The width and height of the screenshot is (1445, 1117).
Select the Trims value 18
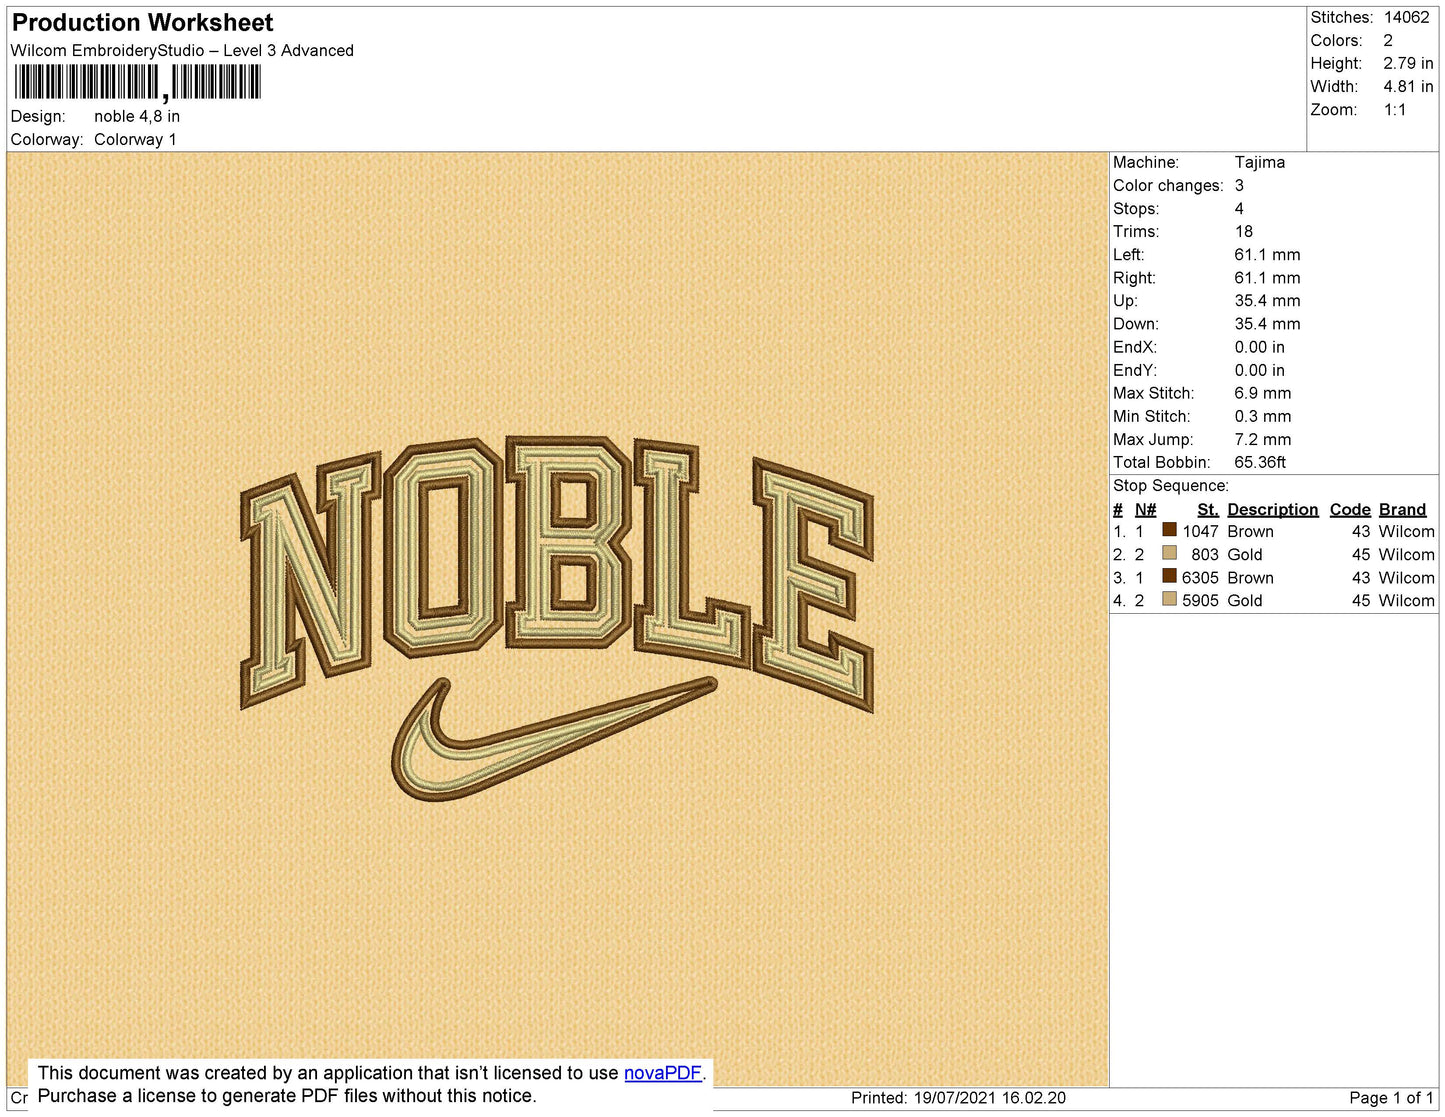[x=1244, y=231]
